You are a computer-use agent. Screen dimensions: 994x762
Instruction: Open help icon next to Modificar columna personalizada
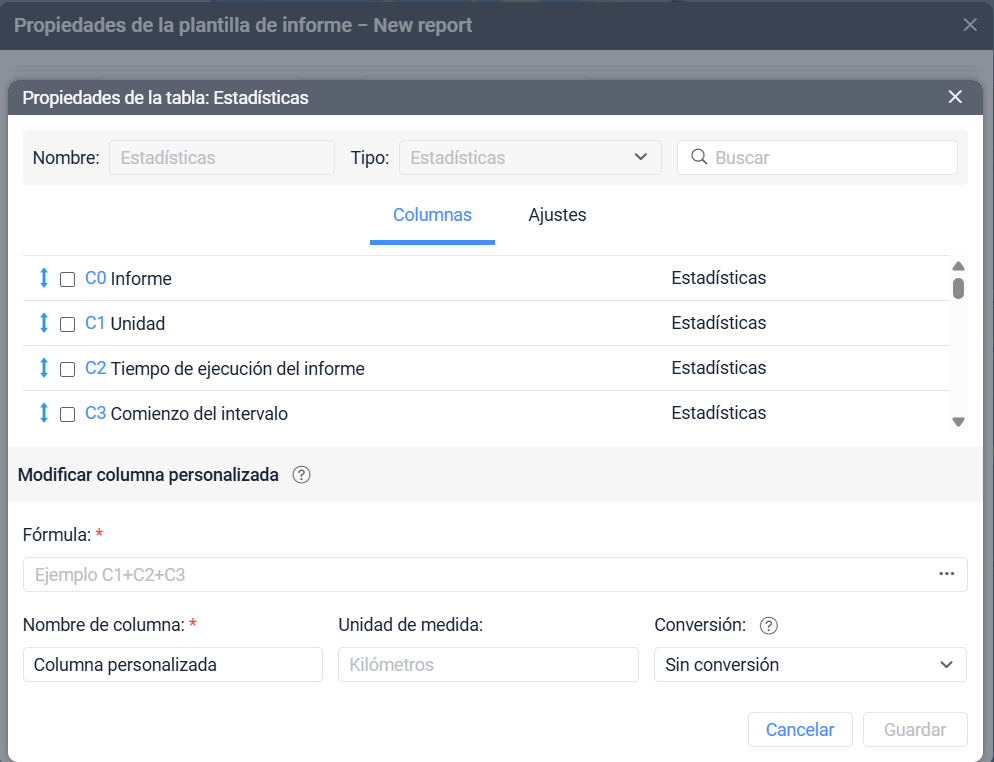[x=301, y=476]
